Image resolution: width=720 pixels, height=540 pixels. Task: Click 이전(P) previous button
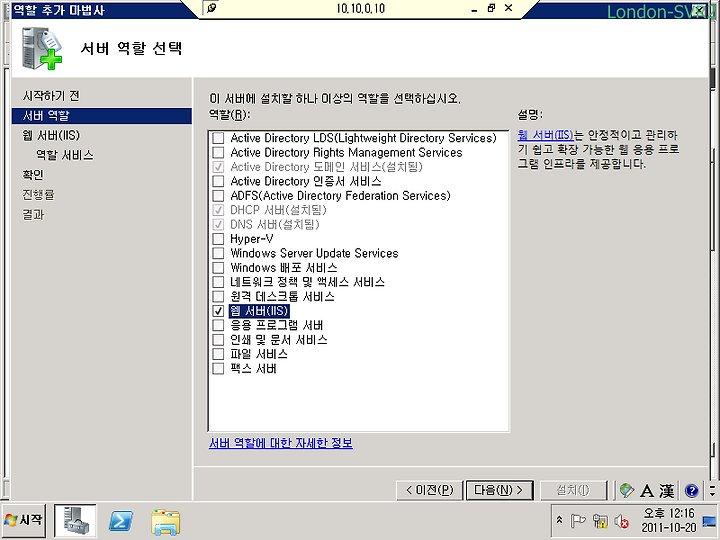429,490
